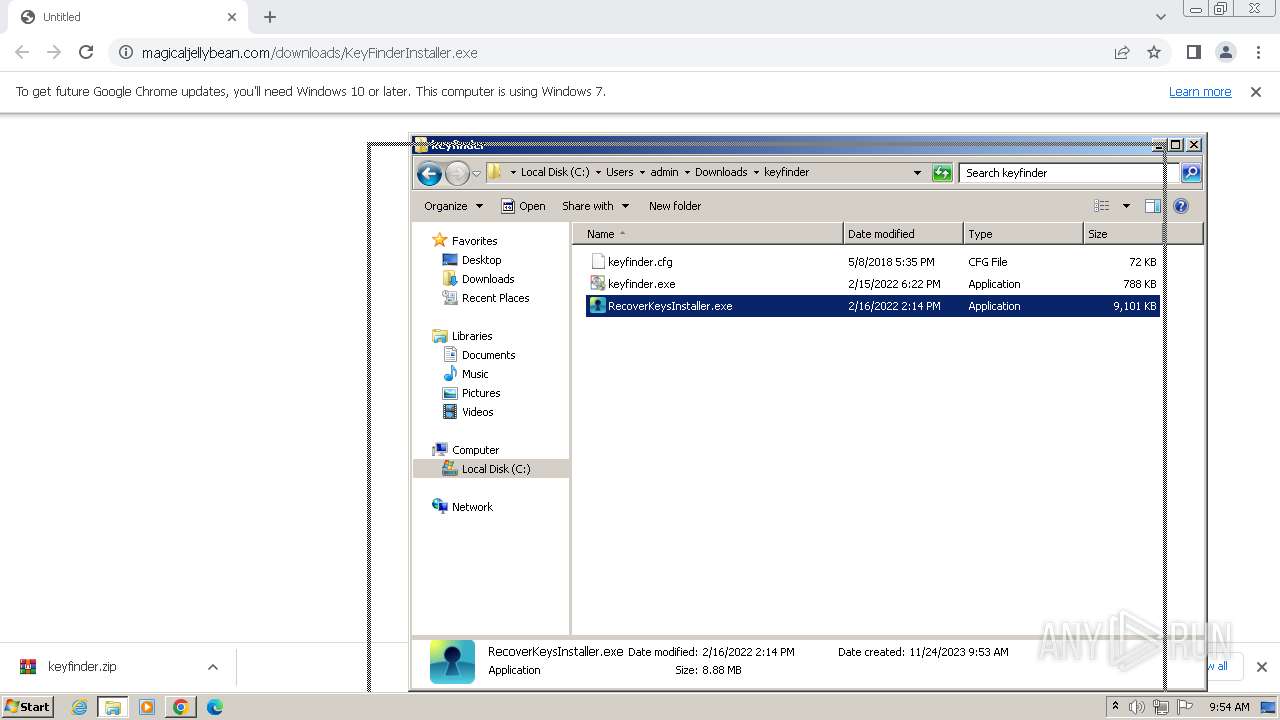
Task: Open the address bar history dropdown
Action: click(917, 173)
